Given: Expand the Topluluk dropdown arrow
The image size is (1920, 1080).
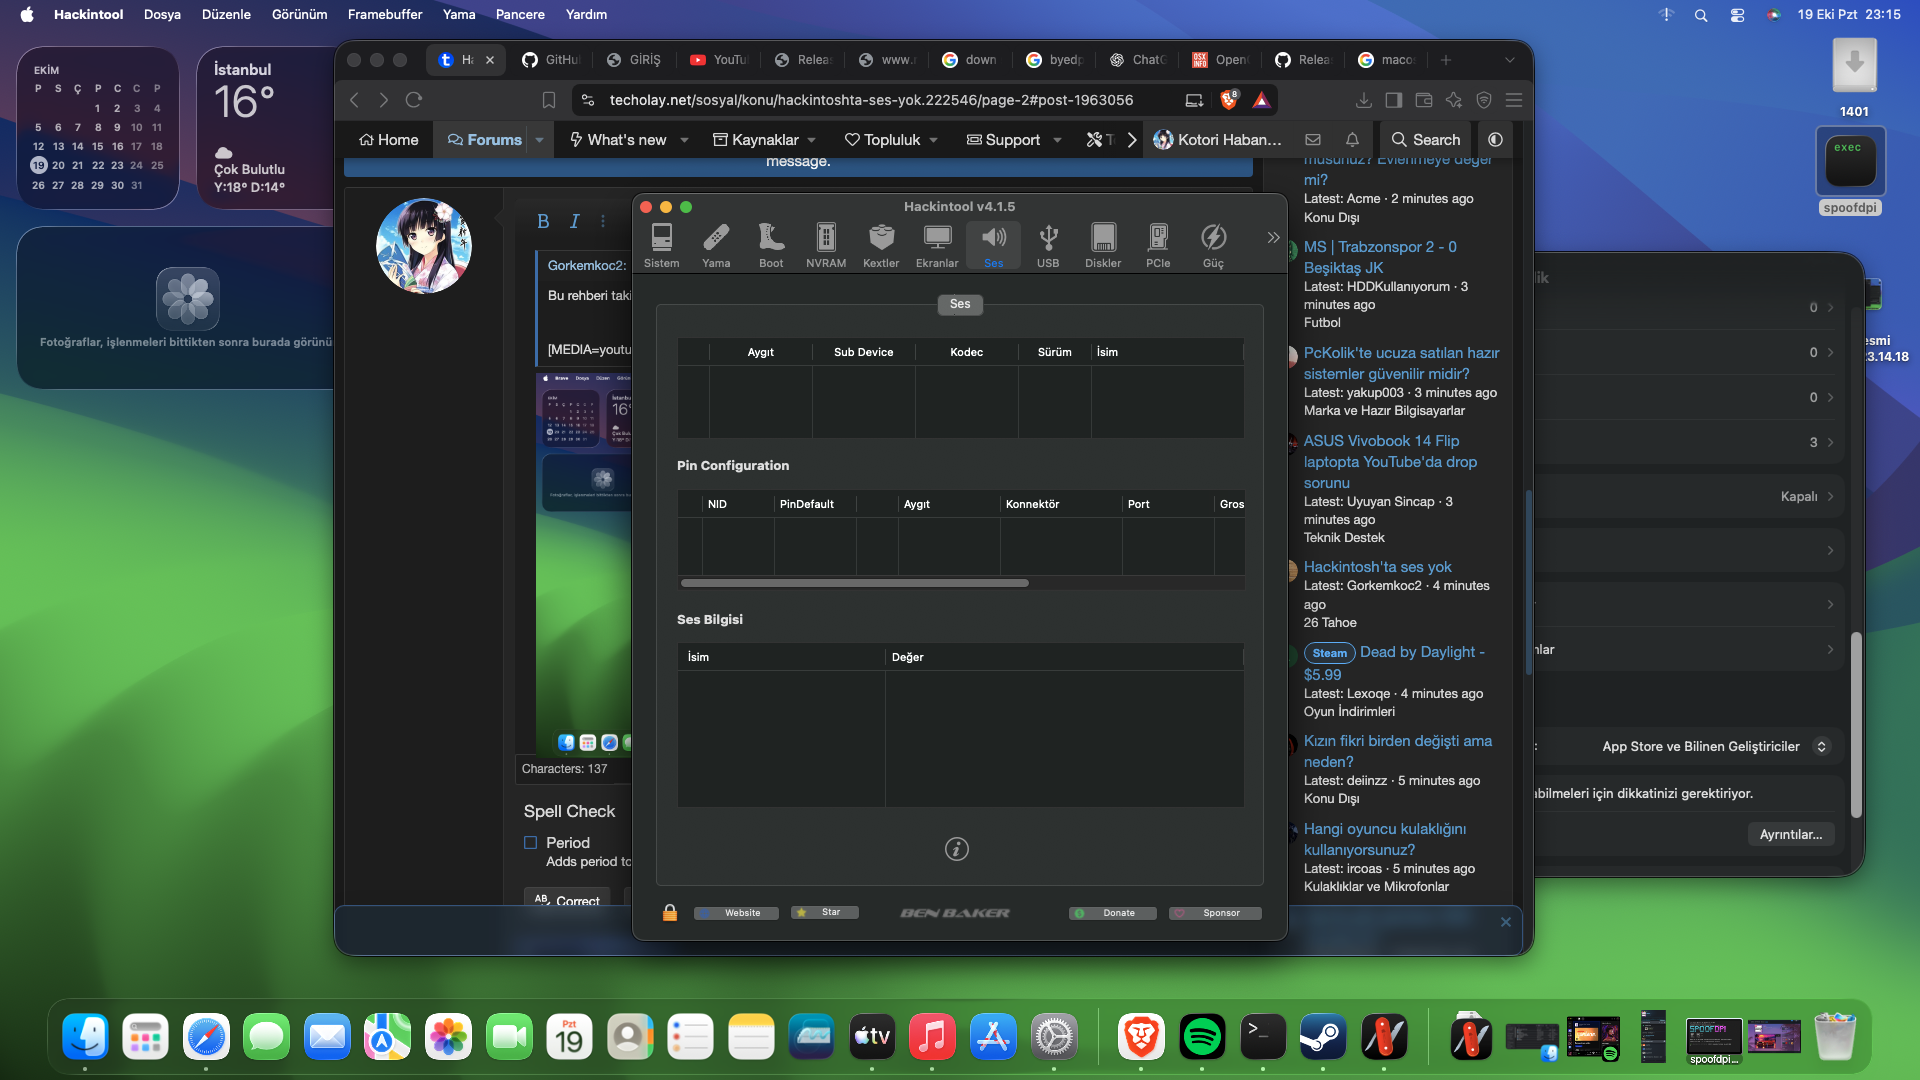Looking at the screenshot, I should pos(933,140).
